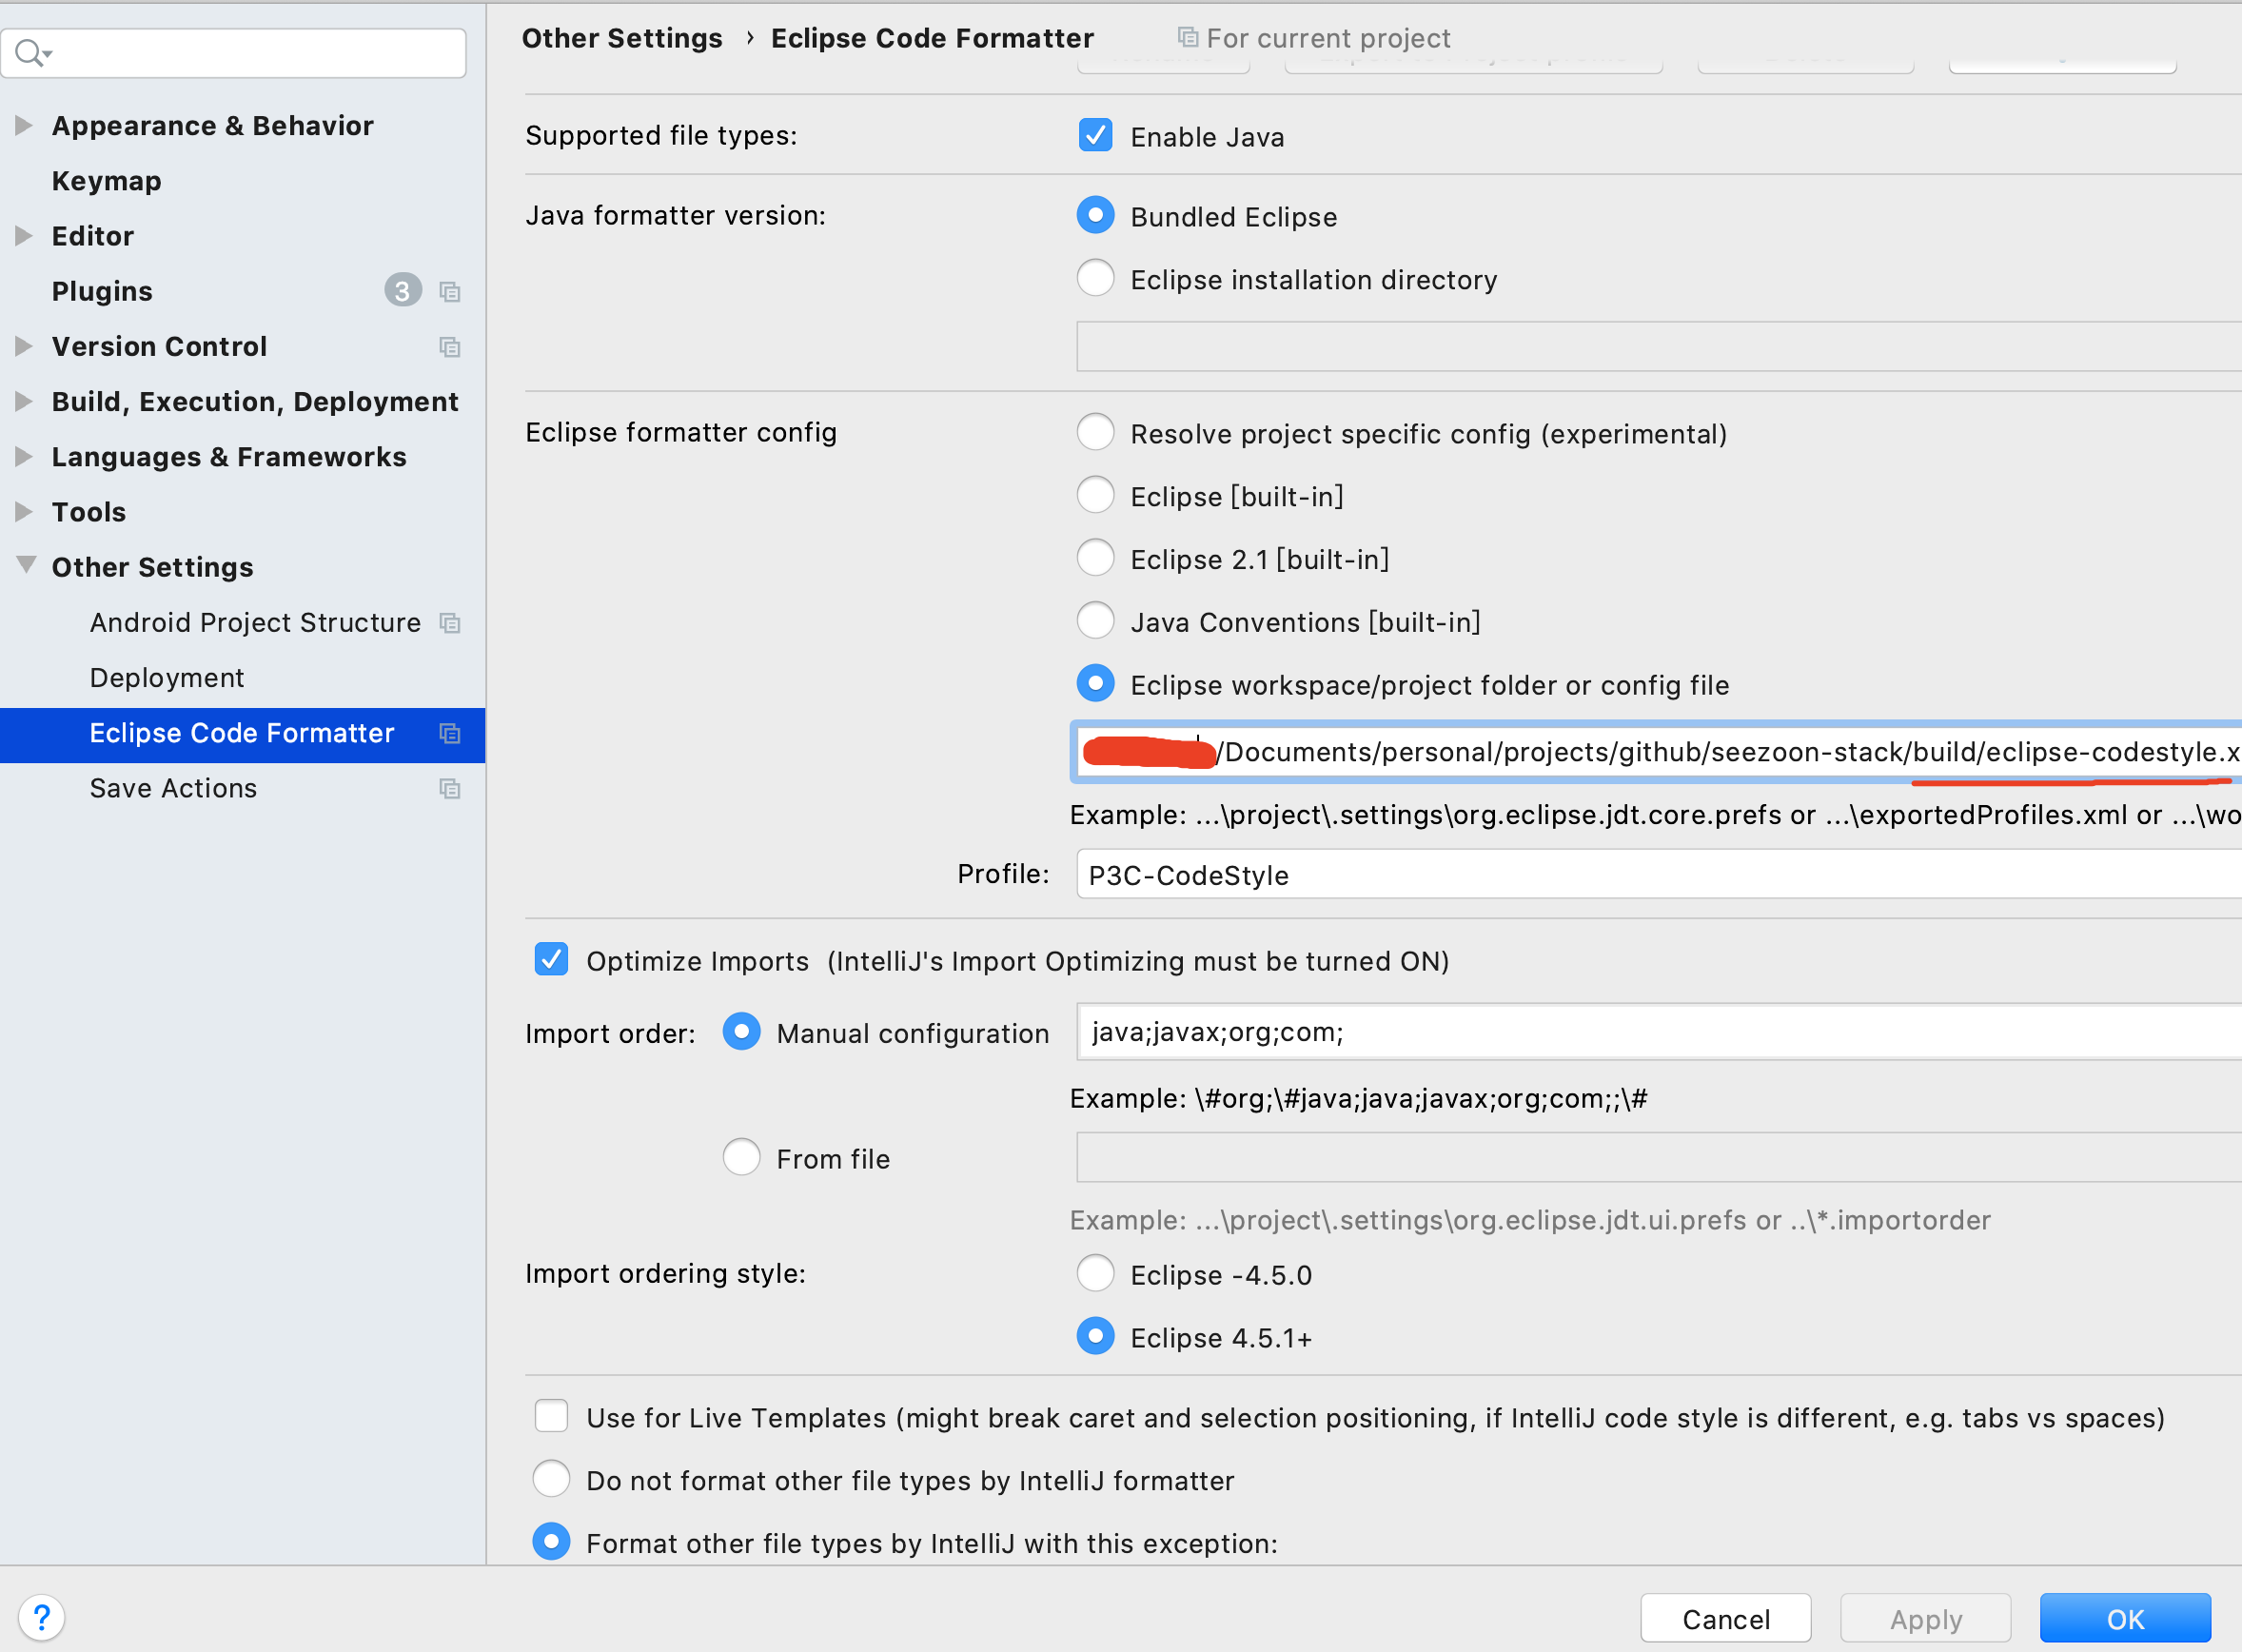Click project icon beside Android Project Structure
The image size is (2242, 1652).
click(x=450, y=623)
